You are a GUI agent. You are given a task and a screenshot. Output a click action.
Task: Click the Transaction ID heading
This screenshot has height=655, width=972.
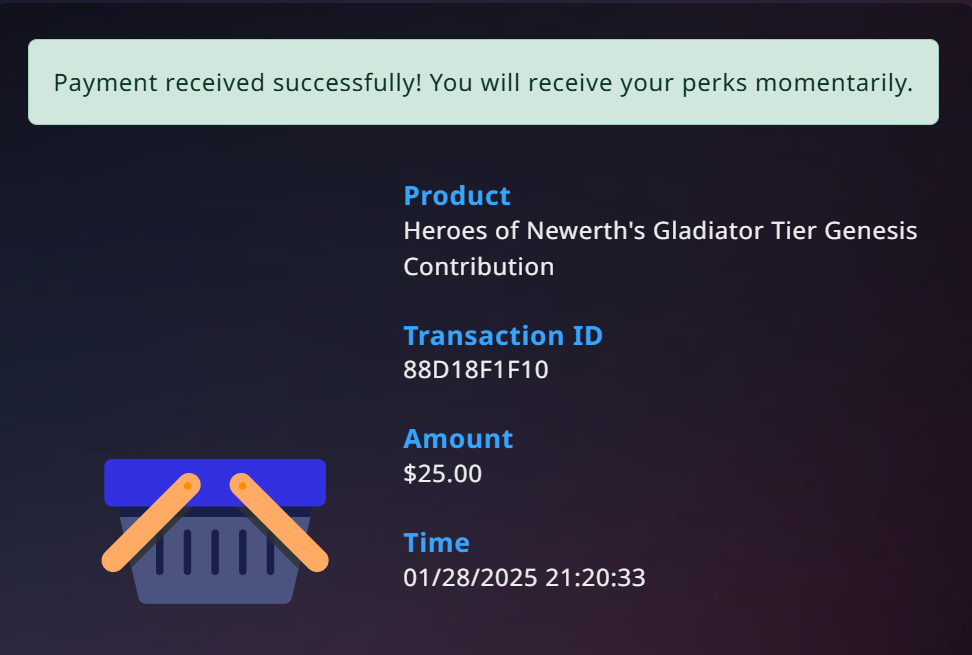point(502,335)
